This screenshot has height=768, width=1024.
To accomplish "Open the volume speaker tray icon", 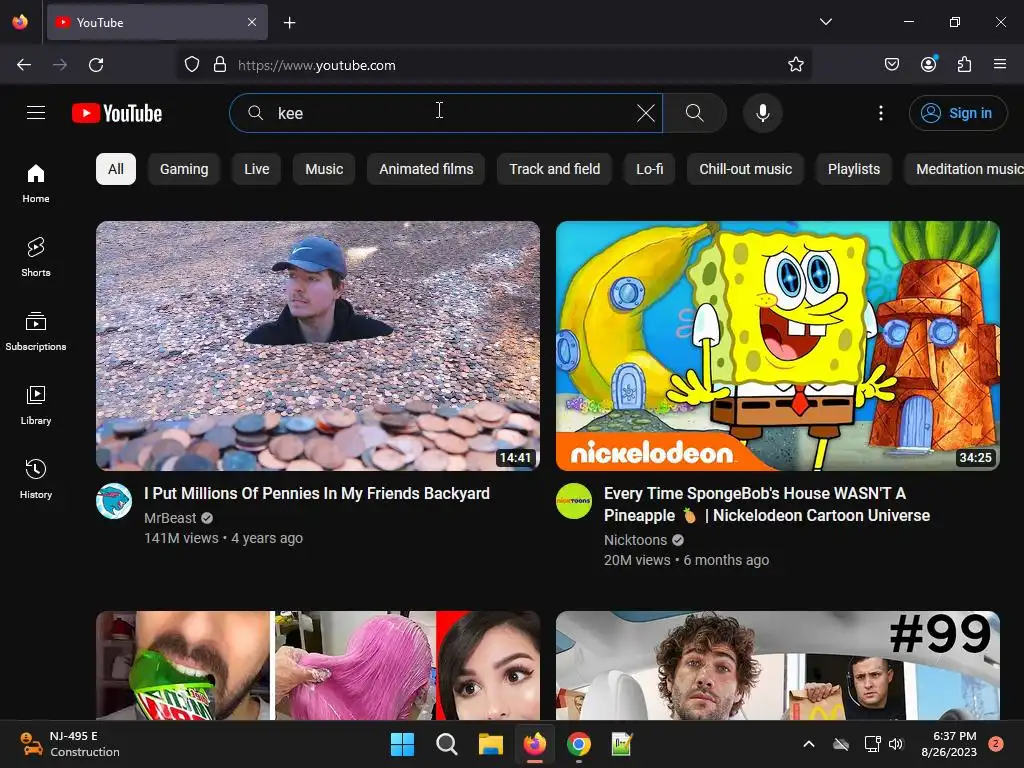I will pos(896,744).
